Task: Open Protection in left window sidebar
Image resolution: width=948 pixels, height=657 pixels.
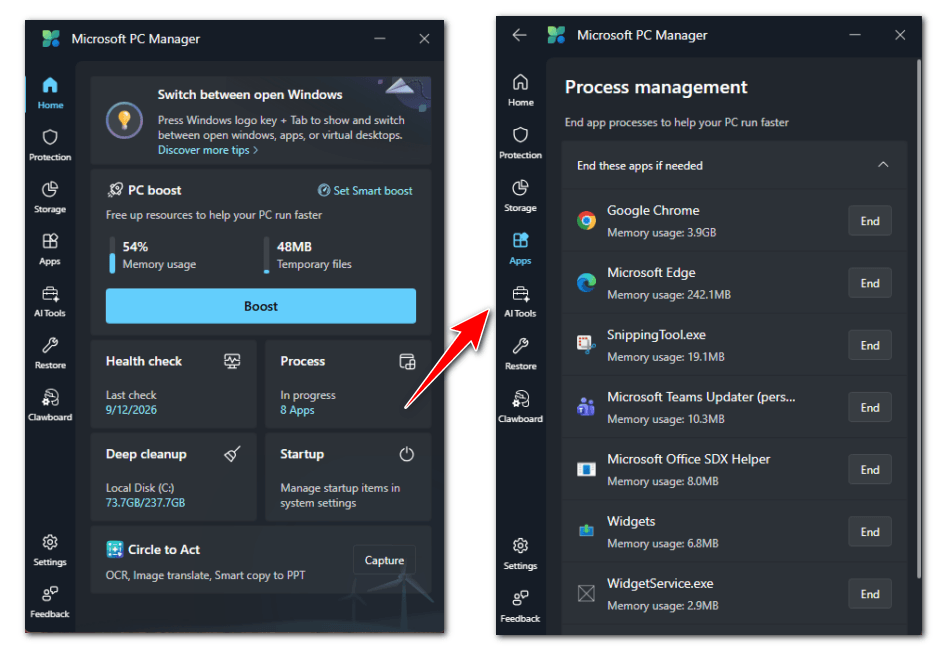Action: click(50, 145)
